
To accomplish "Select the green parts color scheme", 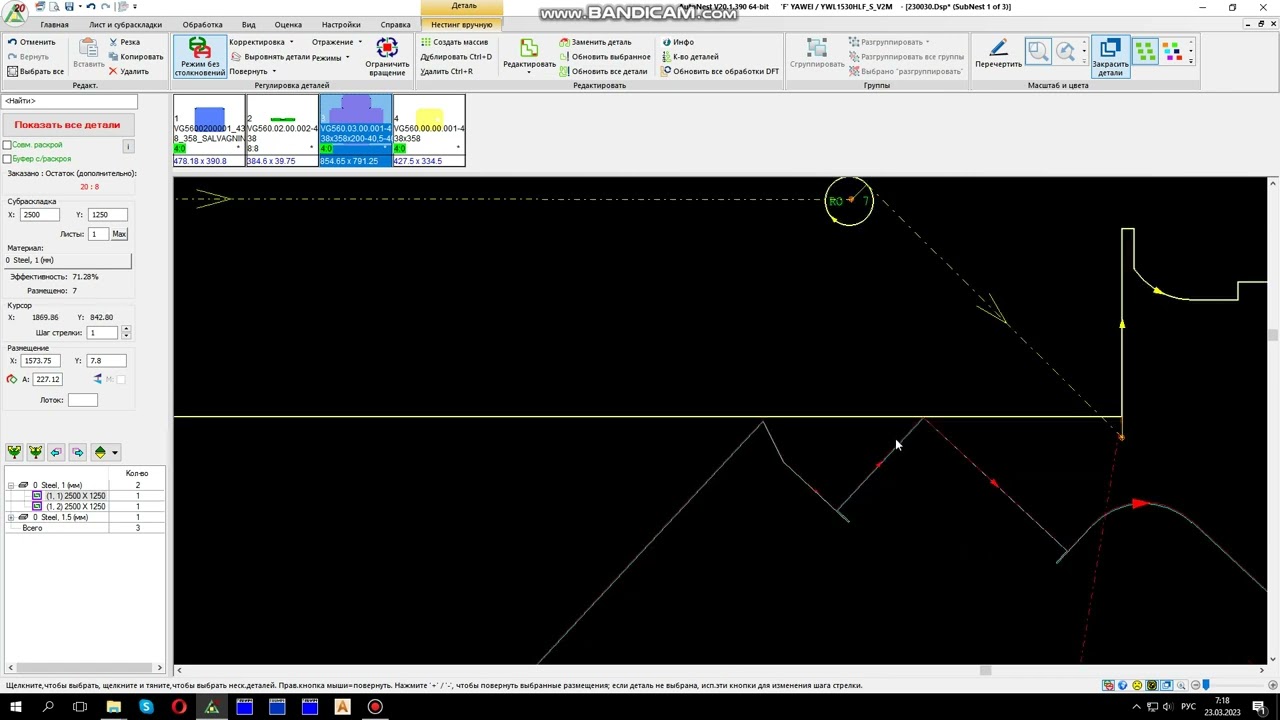I will coord(1146,51).
